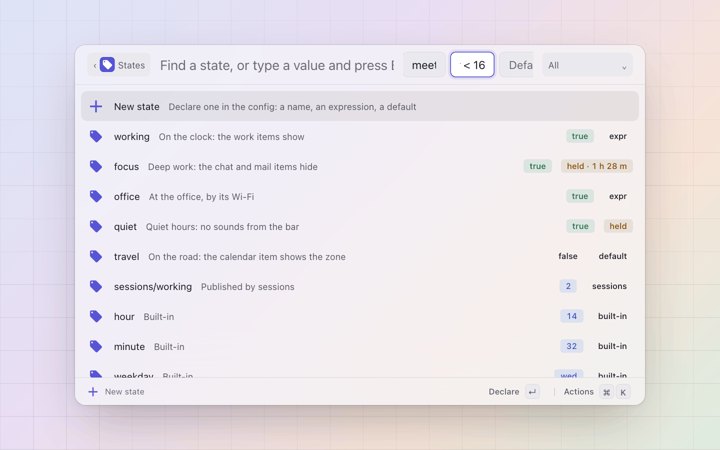Click the tag icon for sessions/working
This screenshot has height=450, width=720.
pos(96,287)
